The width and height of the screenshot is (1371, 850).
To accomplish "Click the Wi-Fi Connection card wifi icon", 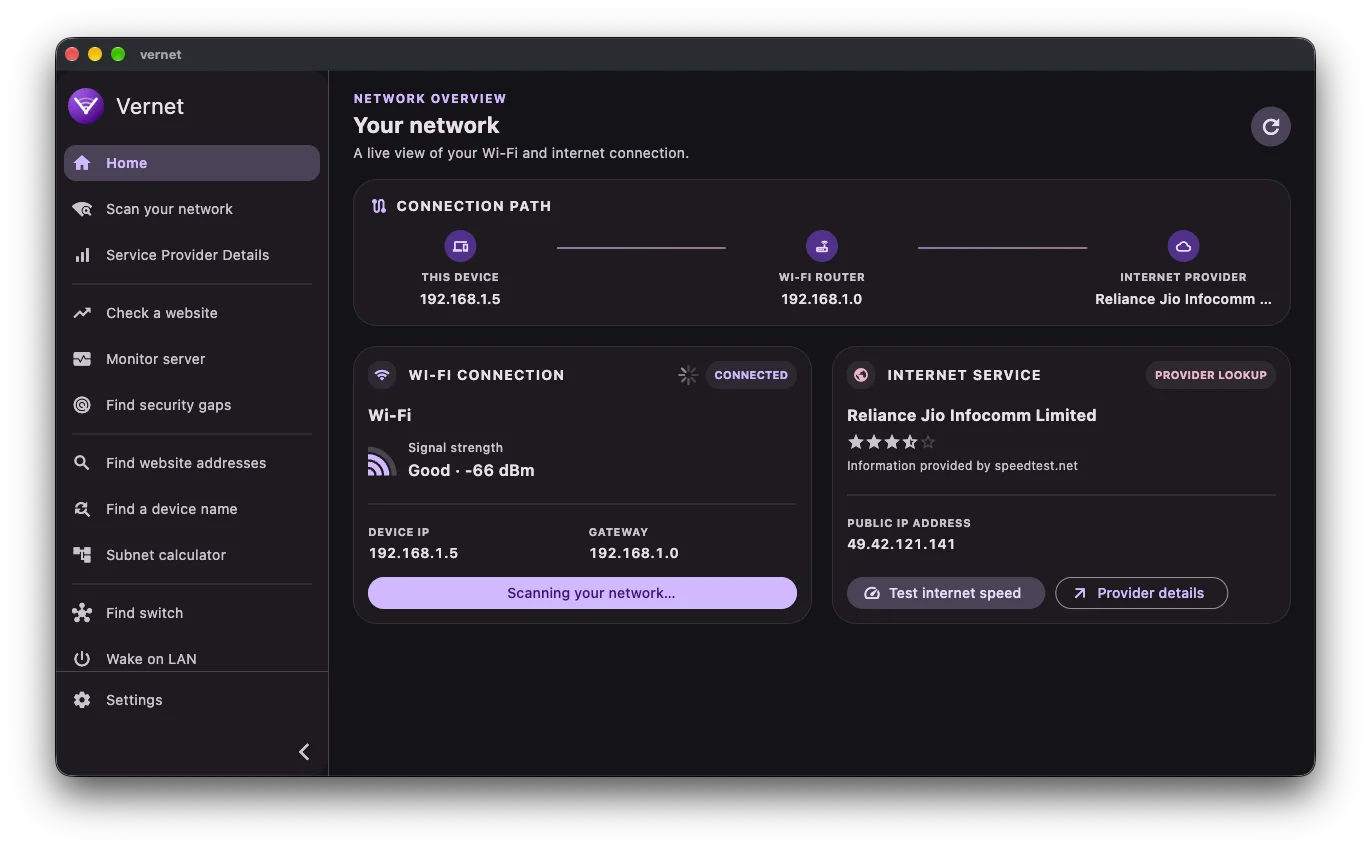I will (x=382, y=375).
